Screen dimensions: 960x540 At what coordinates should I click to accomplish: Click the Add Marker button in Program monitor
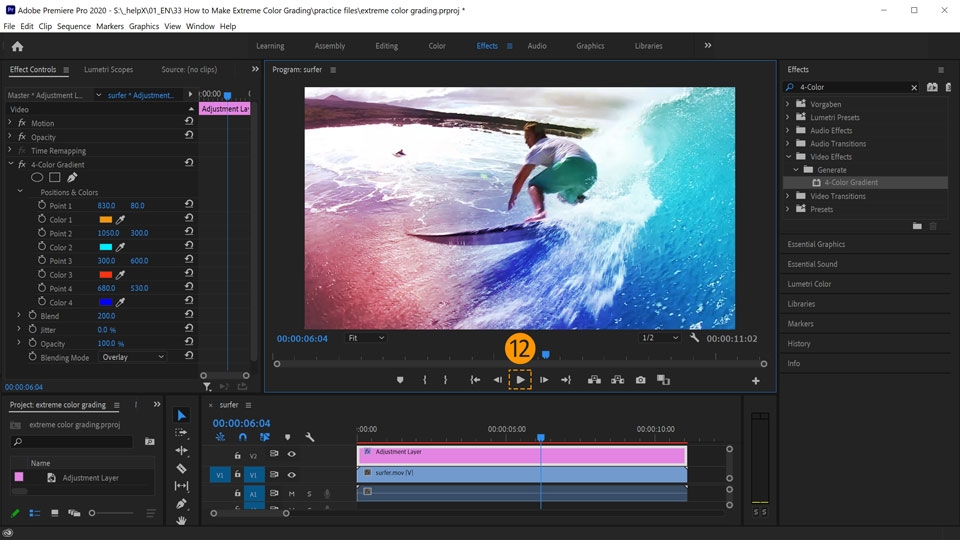click(400, 380)
